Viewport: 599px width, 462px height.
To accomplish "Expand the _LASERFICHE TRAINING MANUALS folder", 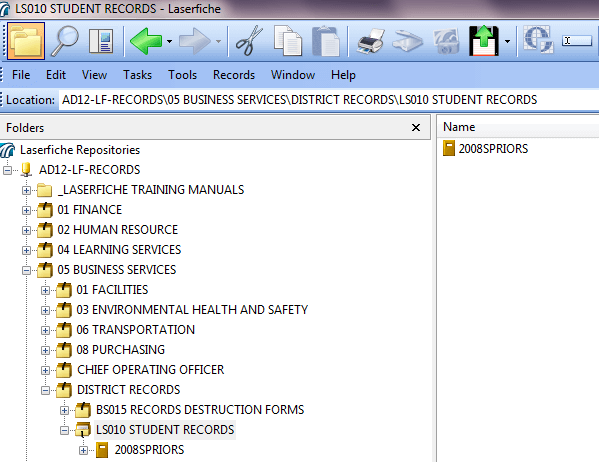I will [x=26, y=190].
